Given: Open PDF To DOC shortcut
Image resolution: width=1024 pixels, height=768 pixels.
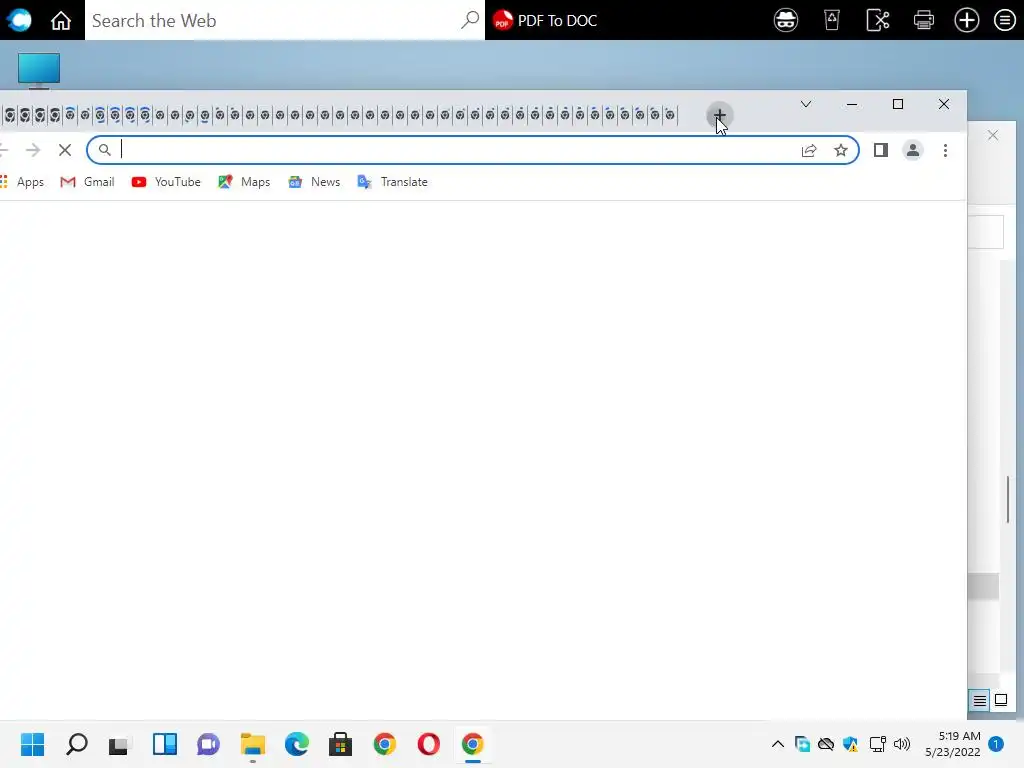Looking at the screenshot, I should 545,20.
